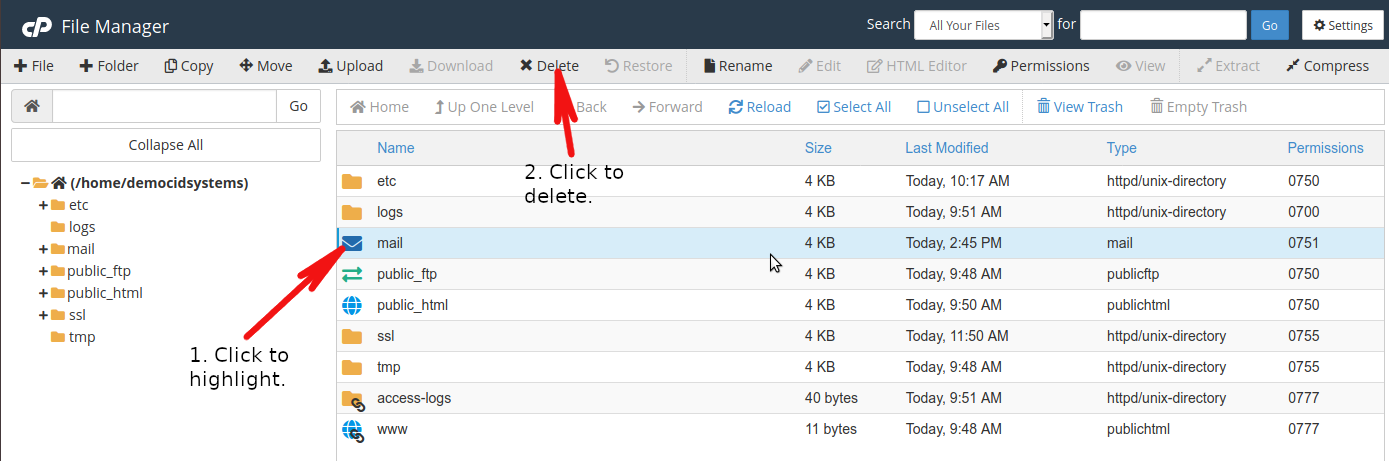Viewport: 1389px width, 461px height.
Task: Sort files by Last Modified column
Action: (947, 148)
